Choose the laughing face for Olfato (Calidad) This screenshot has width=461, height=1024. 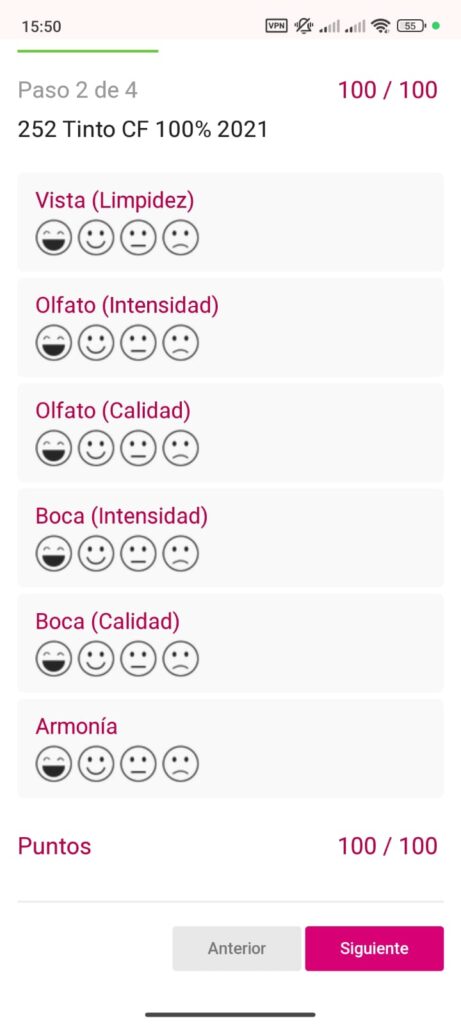[x=54, y=449]
